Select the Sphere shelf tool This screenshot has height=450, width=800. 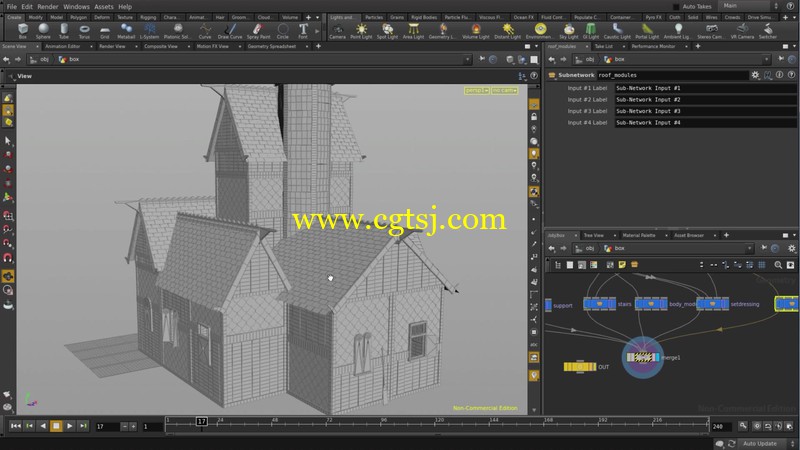click(43, 31)
